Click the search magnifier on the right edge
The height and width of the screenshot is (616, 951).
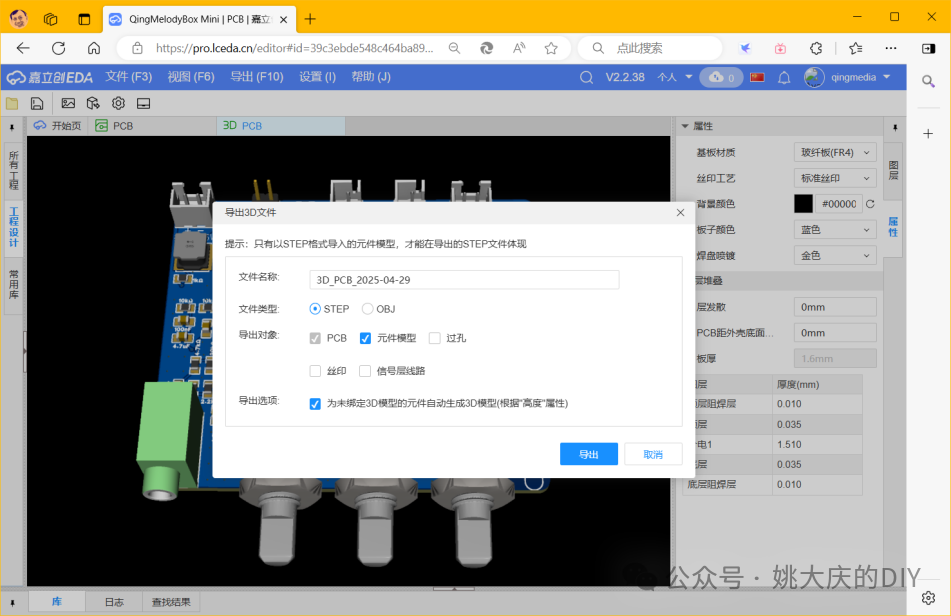(x=929, y=81)
